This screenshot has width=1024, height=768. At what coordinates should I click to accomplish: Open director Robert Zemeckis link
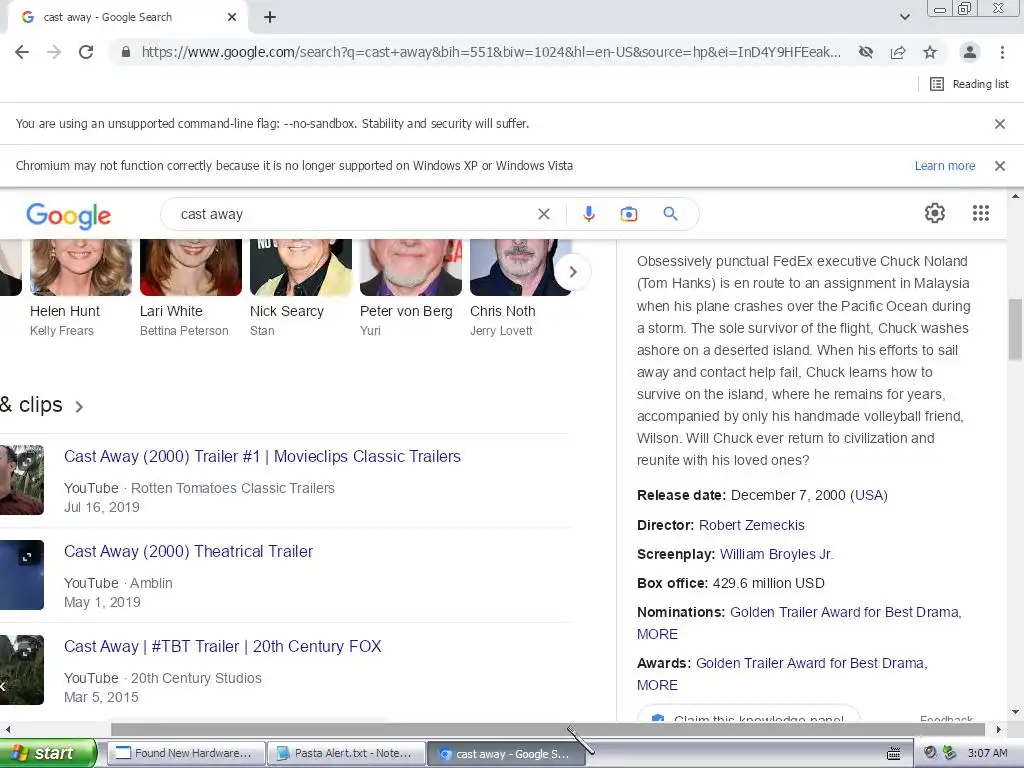[751, 525]
